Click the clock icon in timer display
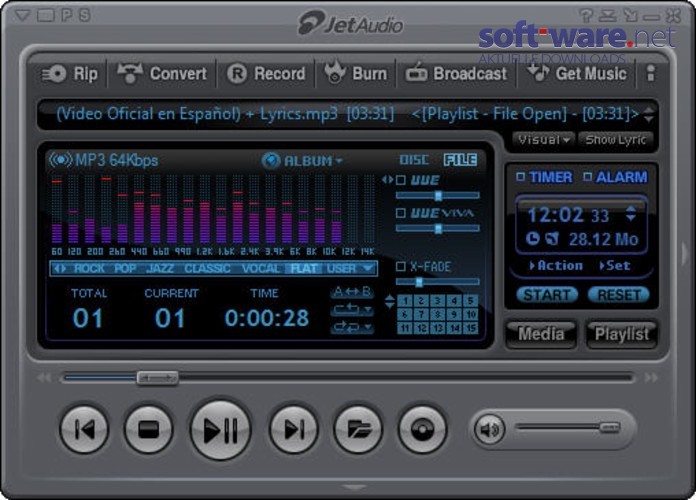696x500 pixels. click(x=533, y=239)
